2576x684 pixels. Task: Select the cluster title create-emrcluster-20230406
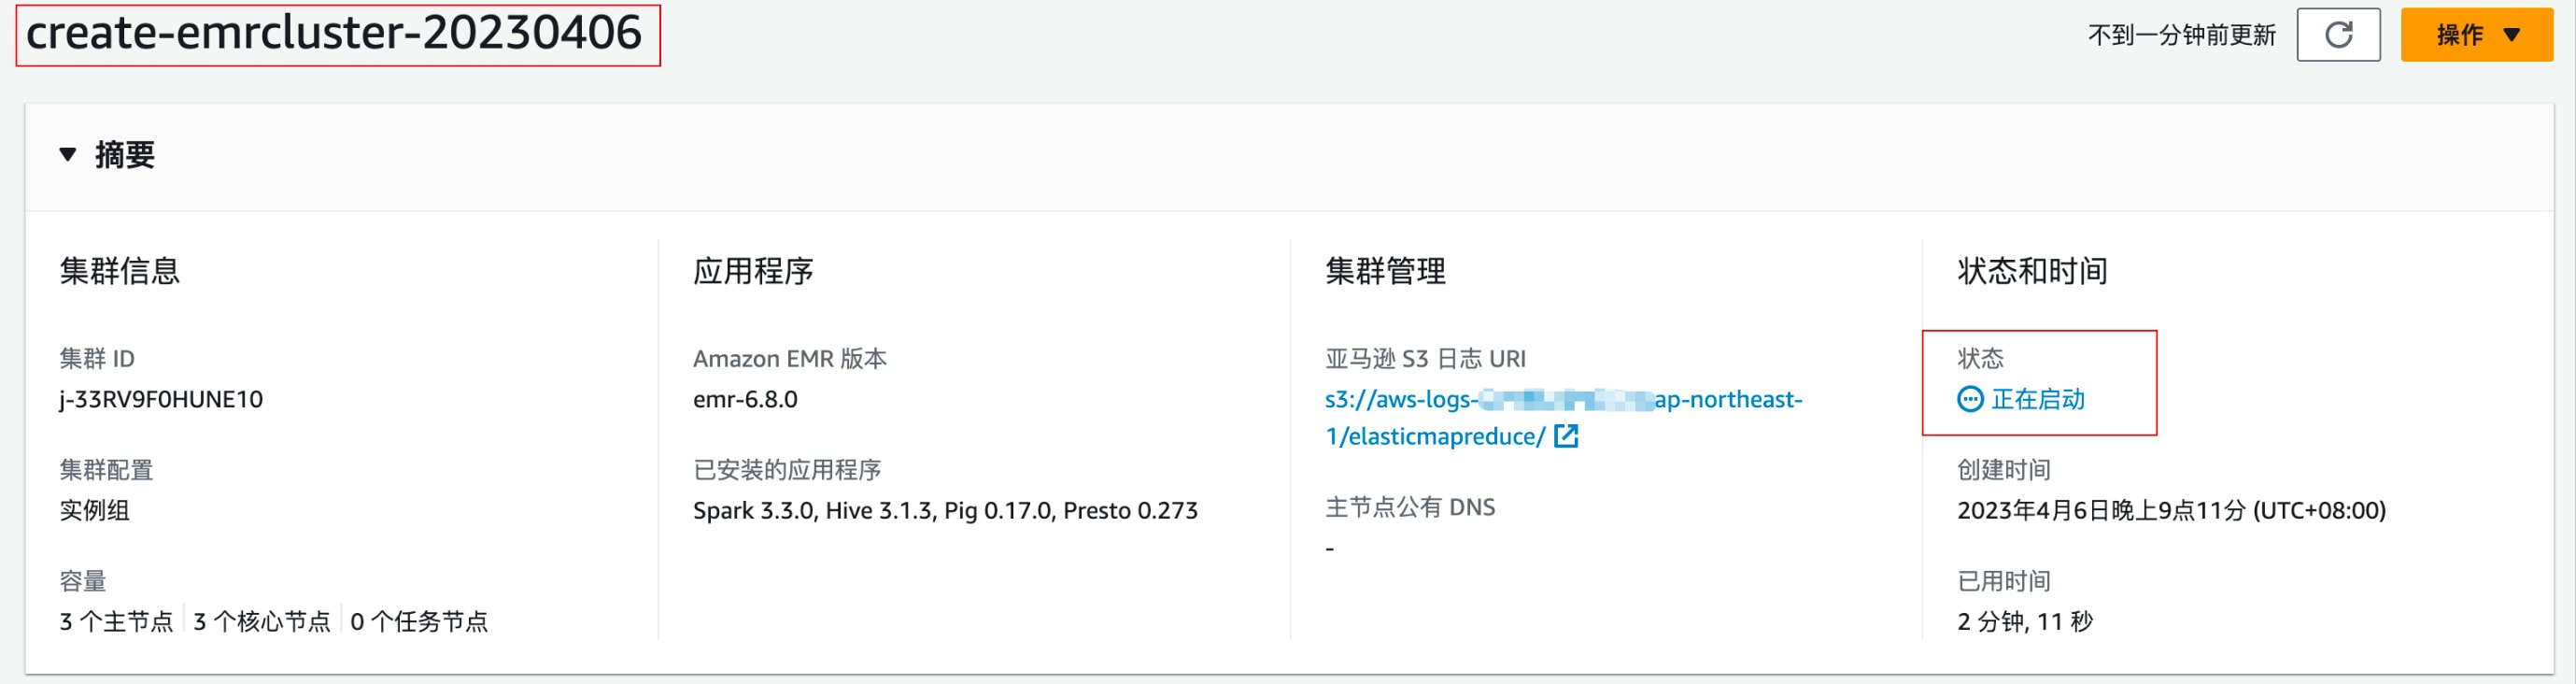333,34
